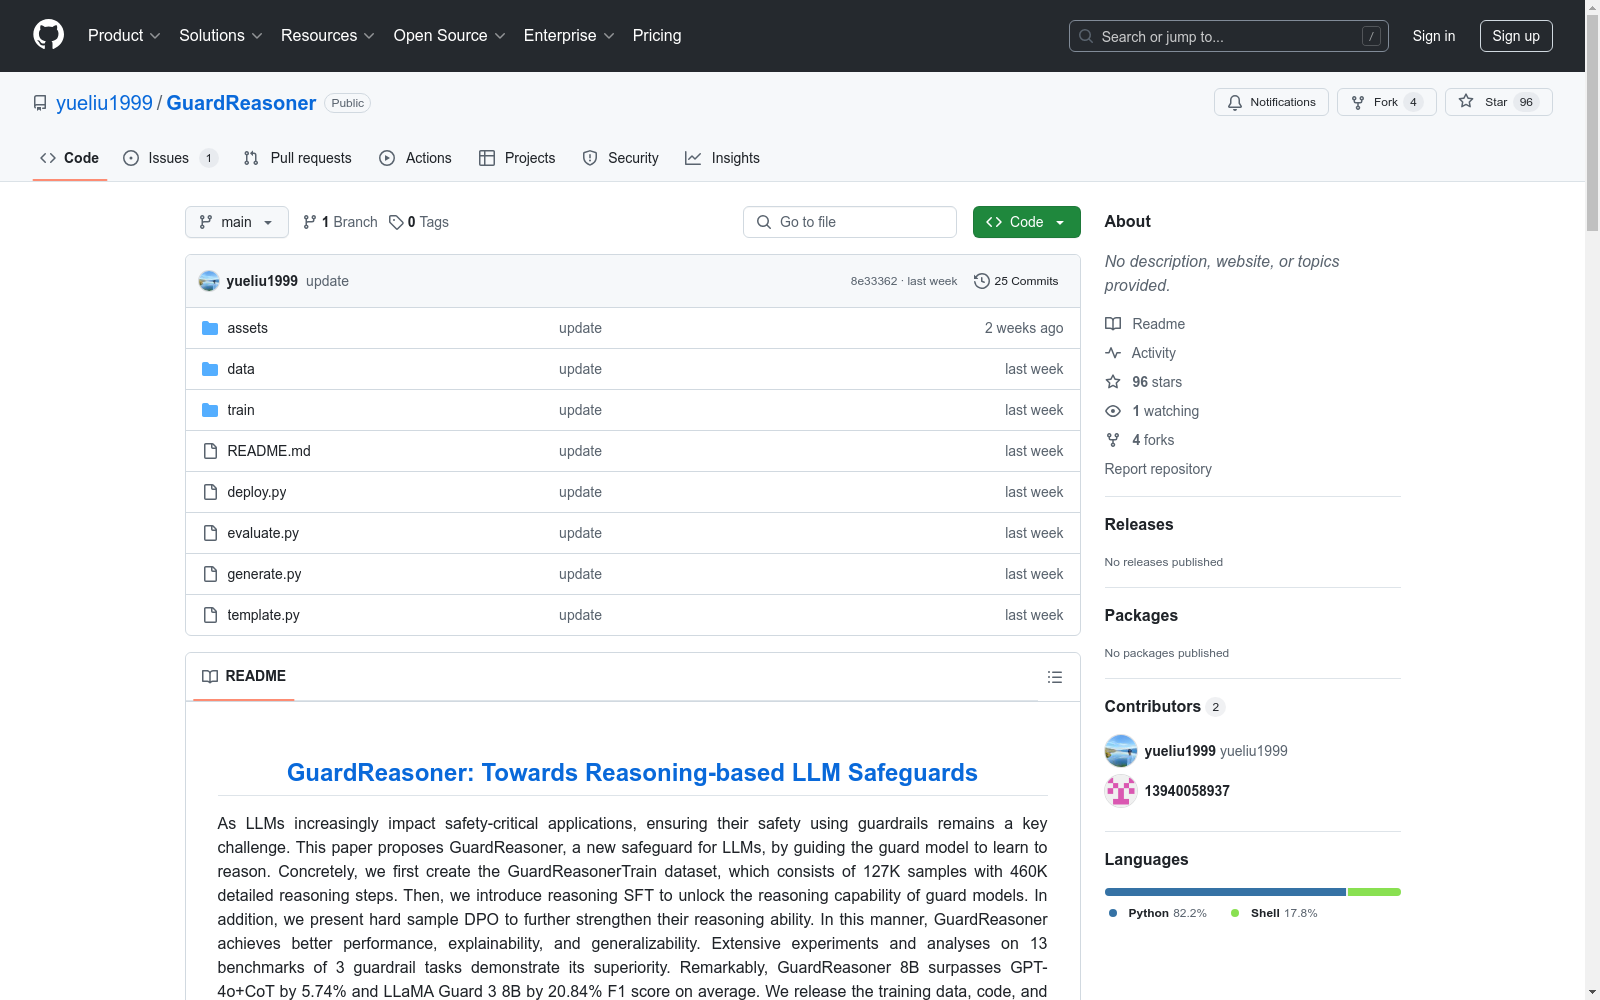1600x1000 pixels.
Task: Click the Python language bar segment
Action: 1225,892
